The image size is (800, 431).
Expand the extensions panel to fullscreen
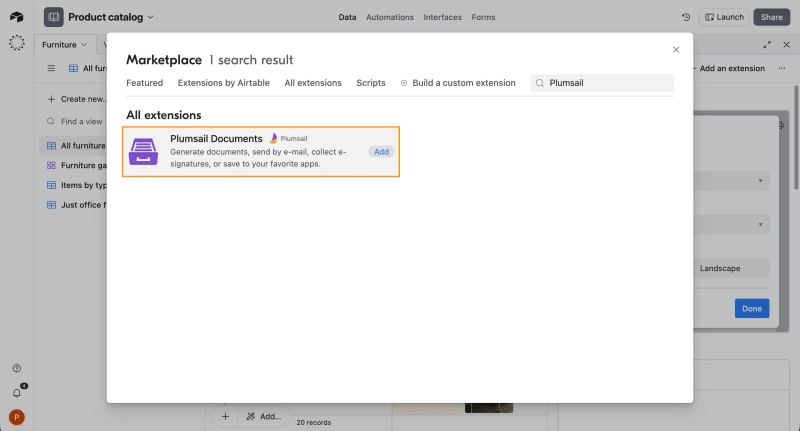click(767, 45)
